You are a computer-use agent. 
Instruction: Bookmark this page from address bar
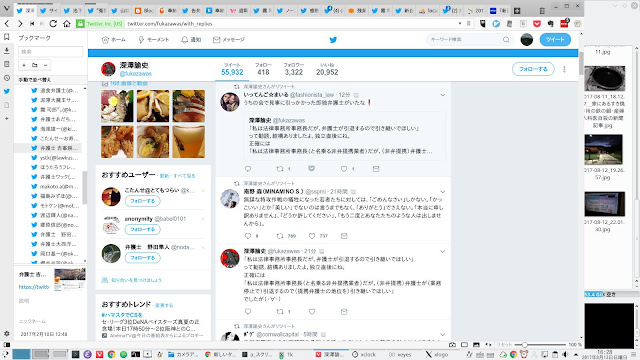[469, 24]
